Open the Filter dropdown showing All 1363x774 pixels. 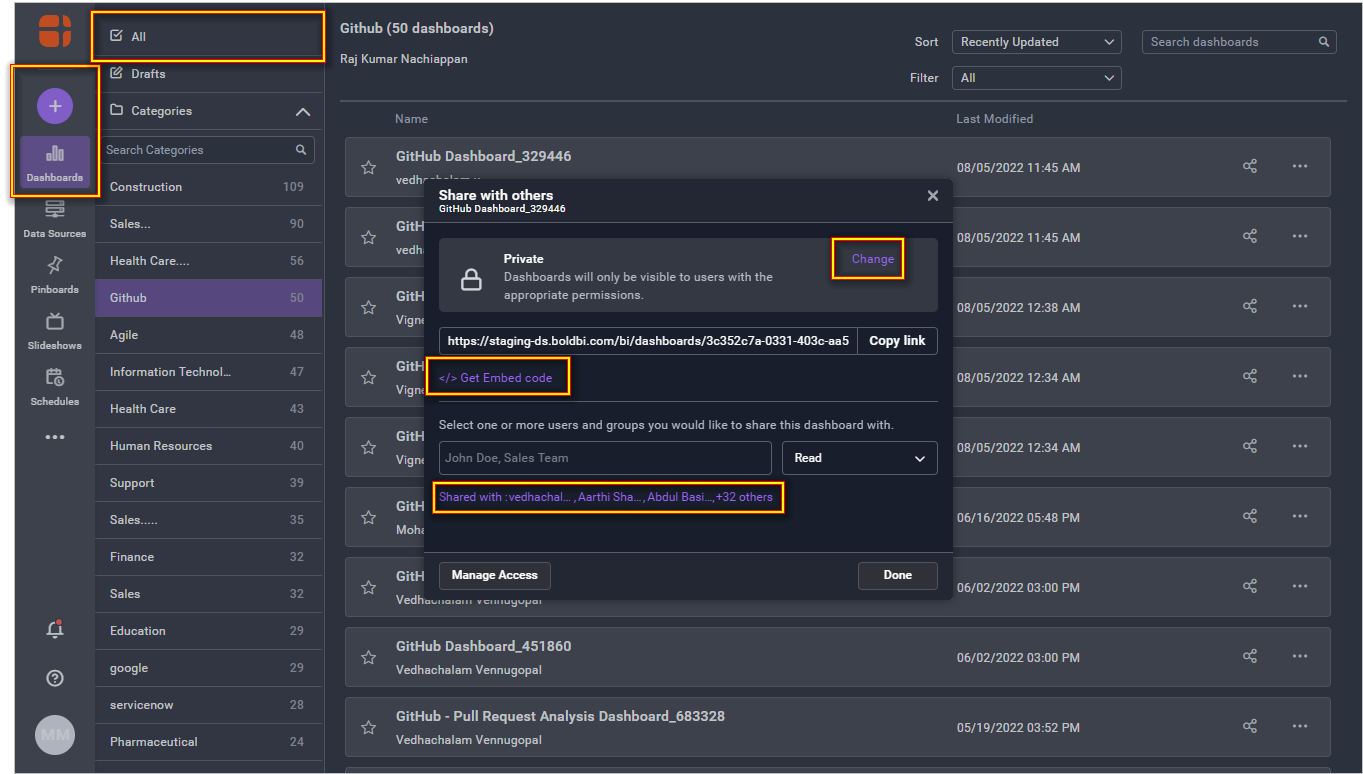[1036, 78]
